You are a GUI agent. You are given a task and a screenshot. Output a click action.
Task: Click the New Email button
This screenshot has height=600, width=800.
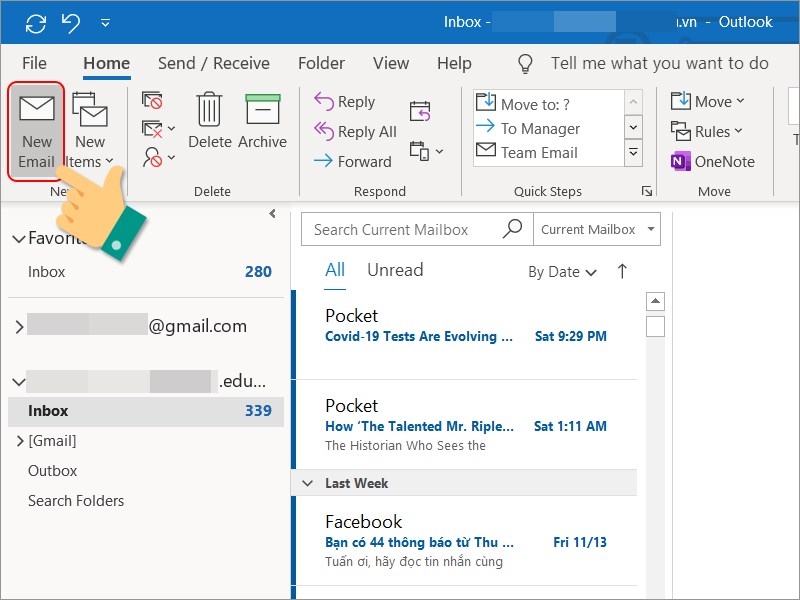[36, 132]
